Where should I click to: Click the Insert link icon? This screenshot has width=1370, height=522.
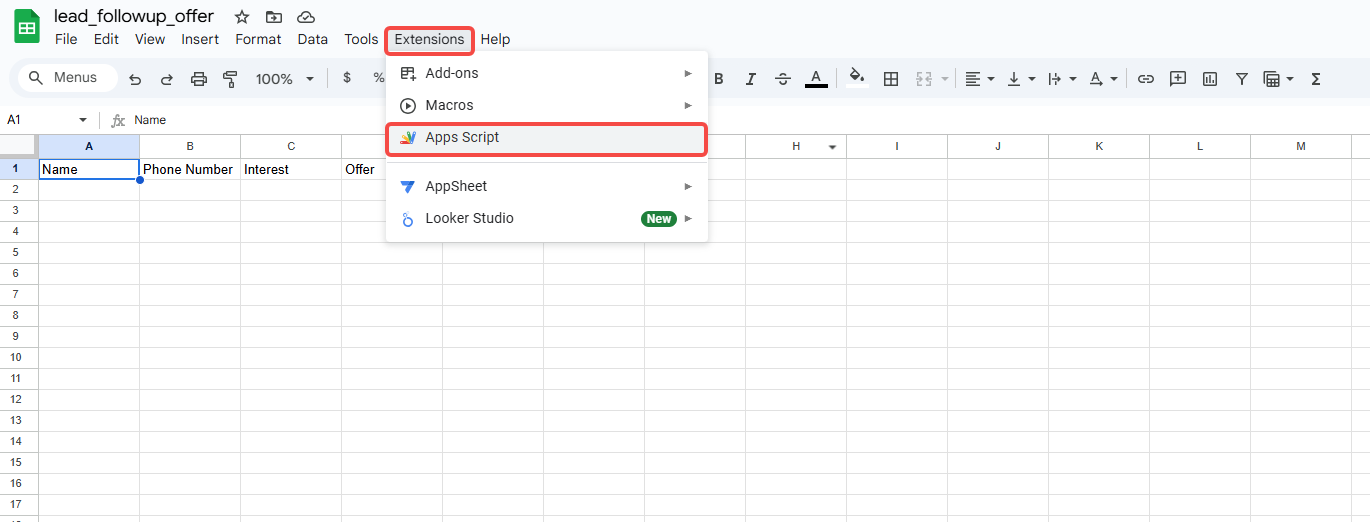pyautogui.click(x=1147, y=78)
